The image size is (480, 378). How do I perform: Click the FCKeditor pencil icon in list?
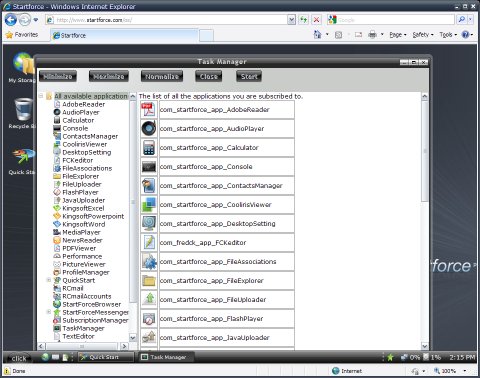click(148, 243)
